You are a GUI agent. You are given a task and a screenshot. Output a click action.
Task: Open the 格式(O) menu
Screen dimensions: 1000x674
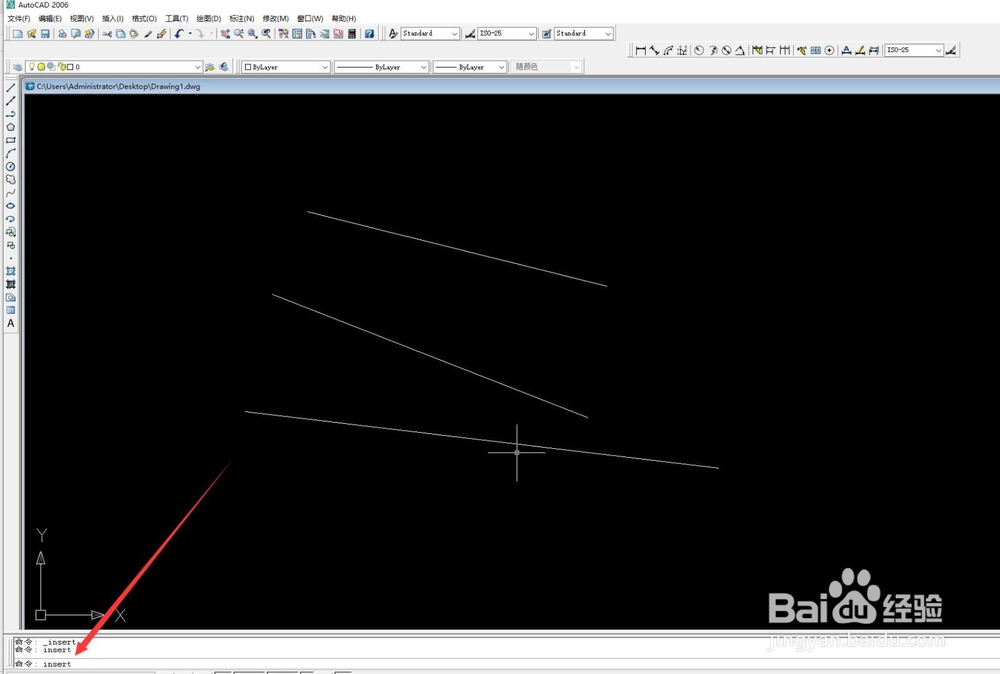coord(144,18)
